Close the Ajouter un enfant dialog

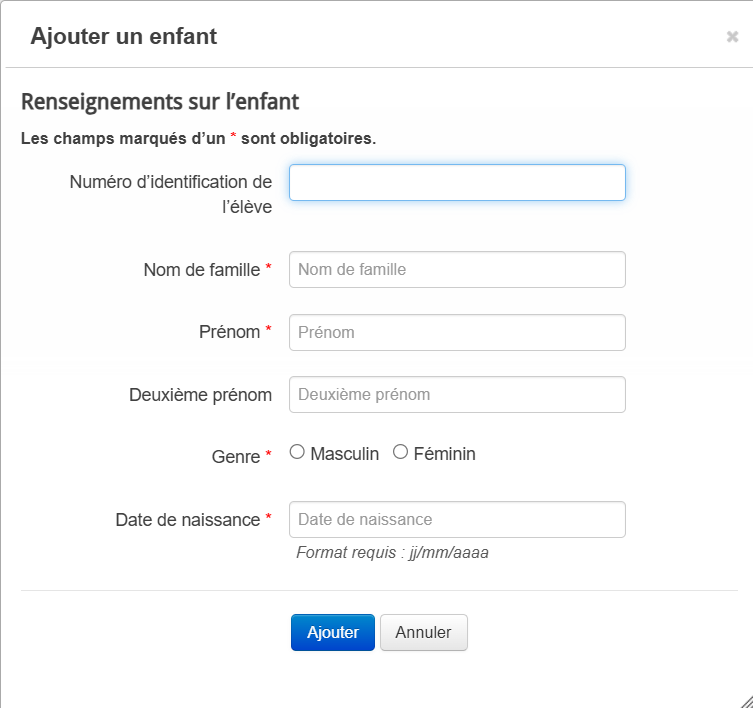tap(732, 37)
